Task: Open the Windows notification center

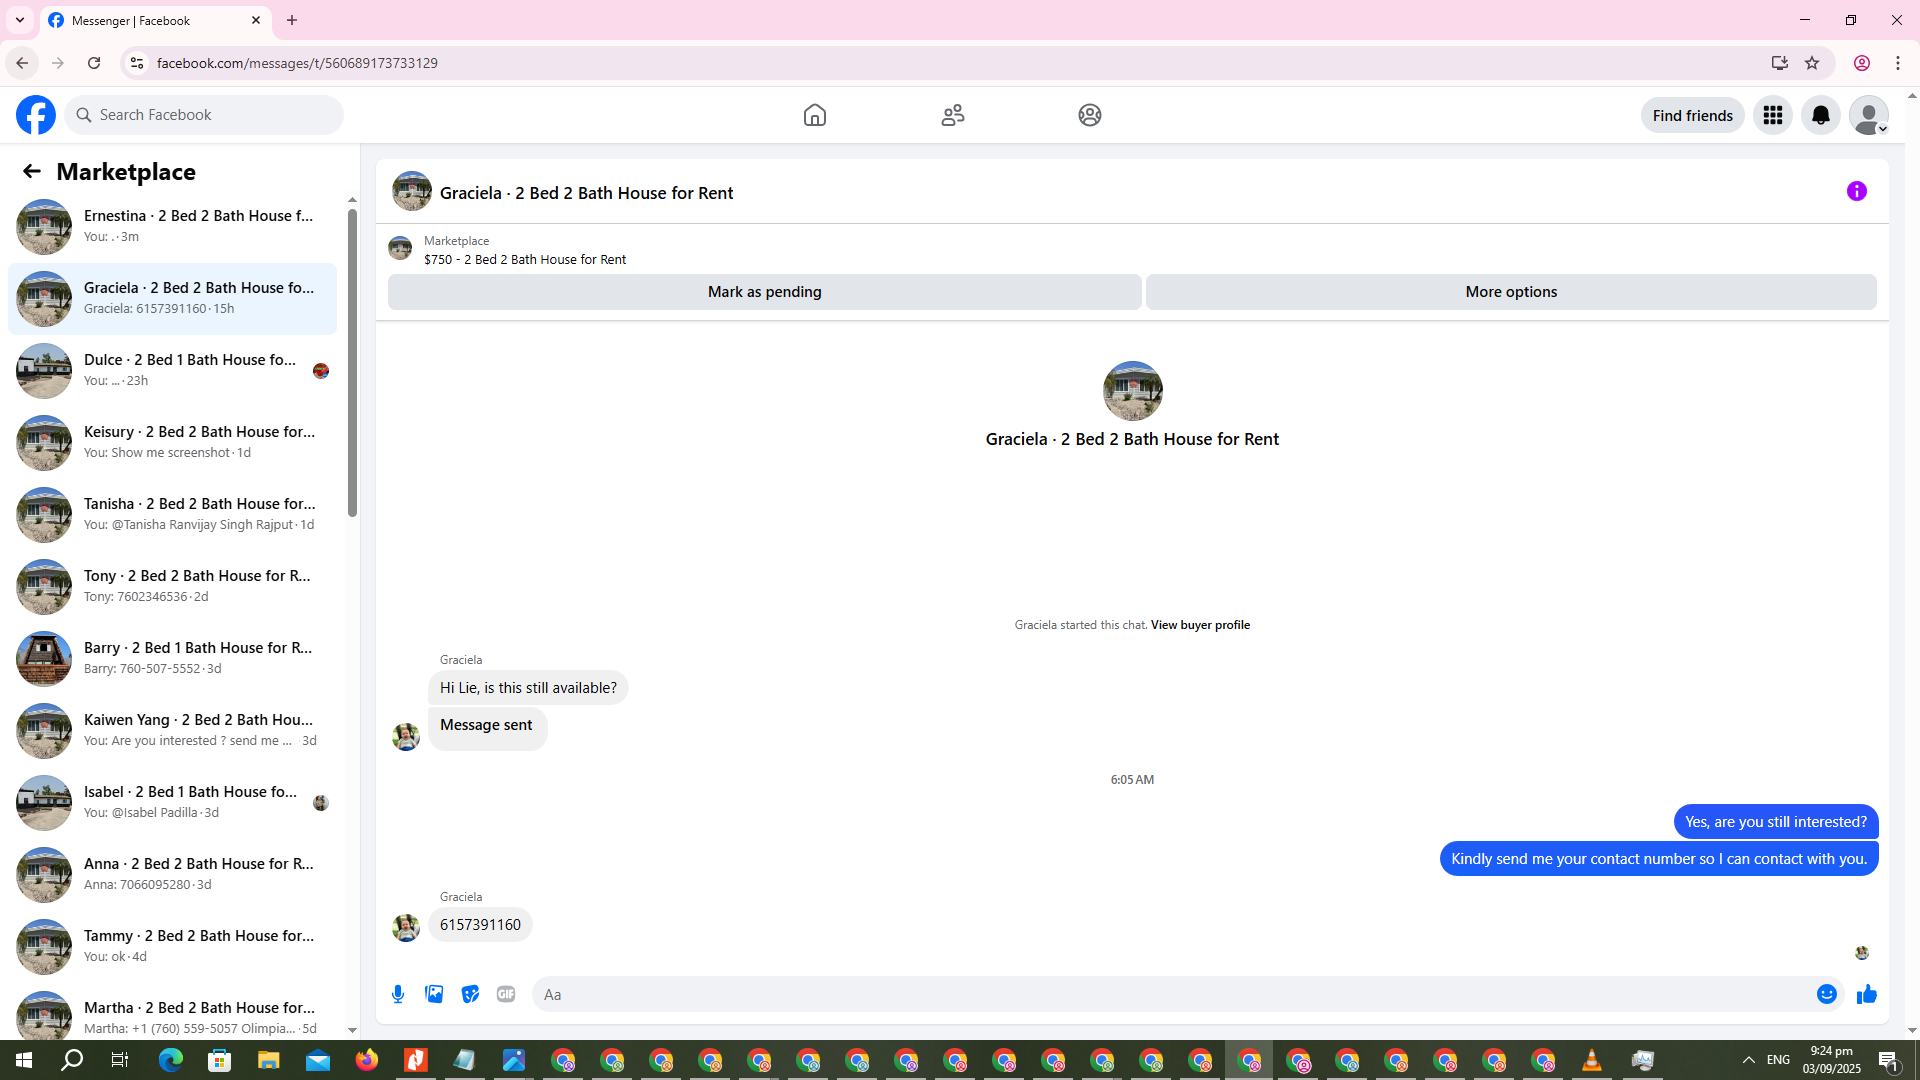Action: 1889,1060
